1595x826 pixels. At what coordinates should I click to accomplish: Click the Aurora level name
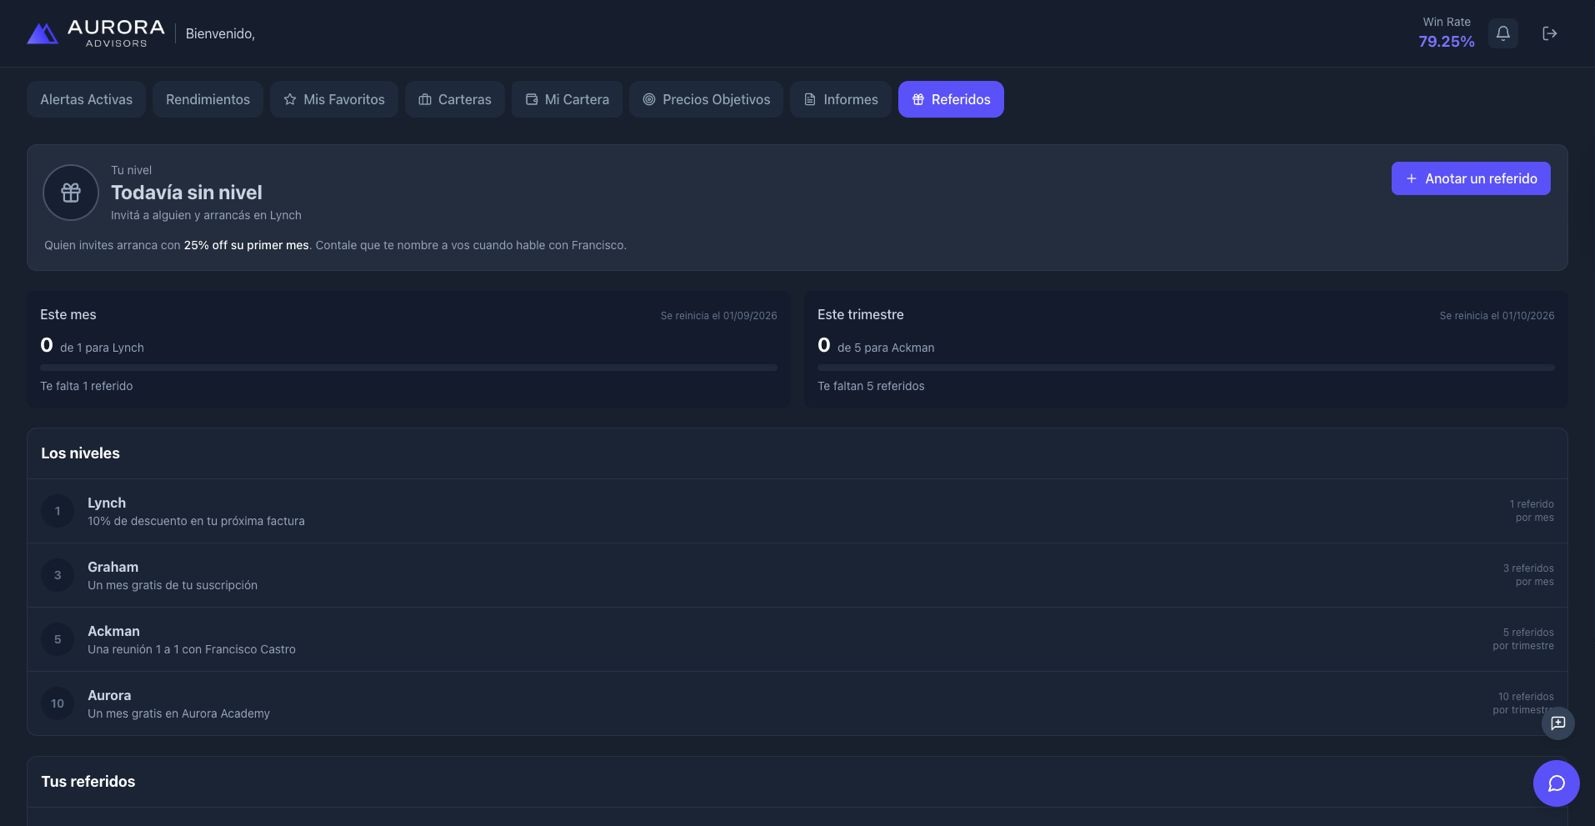(109, 695)
